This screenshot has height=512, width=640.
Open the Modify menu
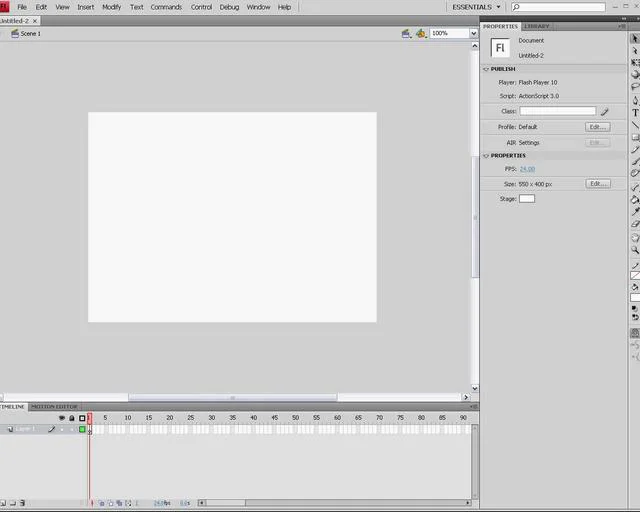click(111, 7)
